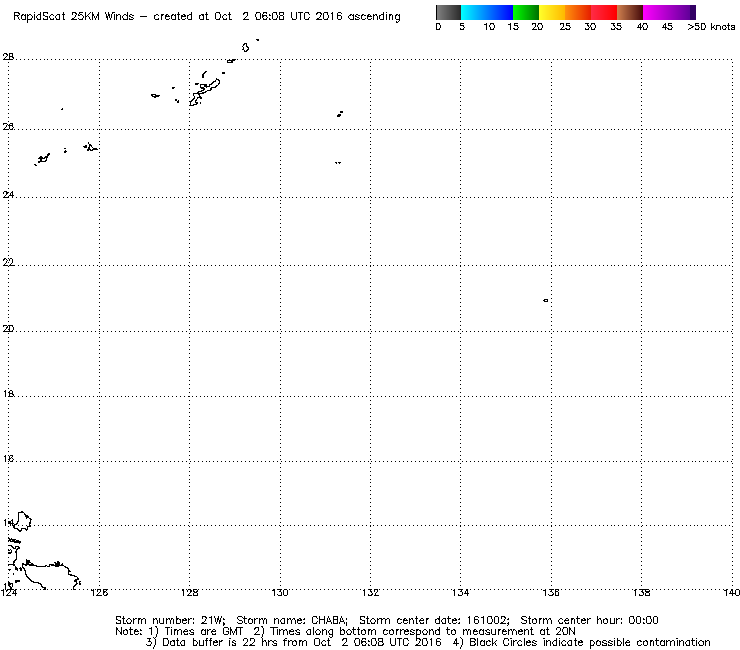Click the yellow 20-25 knots color band

click(552, 12)
